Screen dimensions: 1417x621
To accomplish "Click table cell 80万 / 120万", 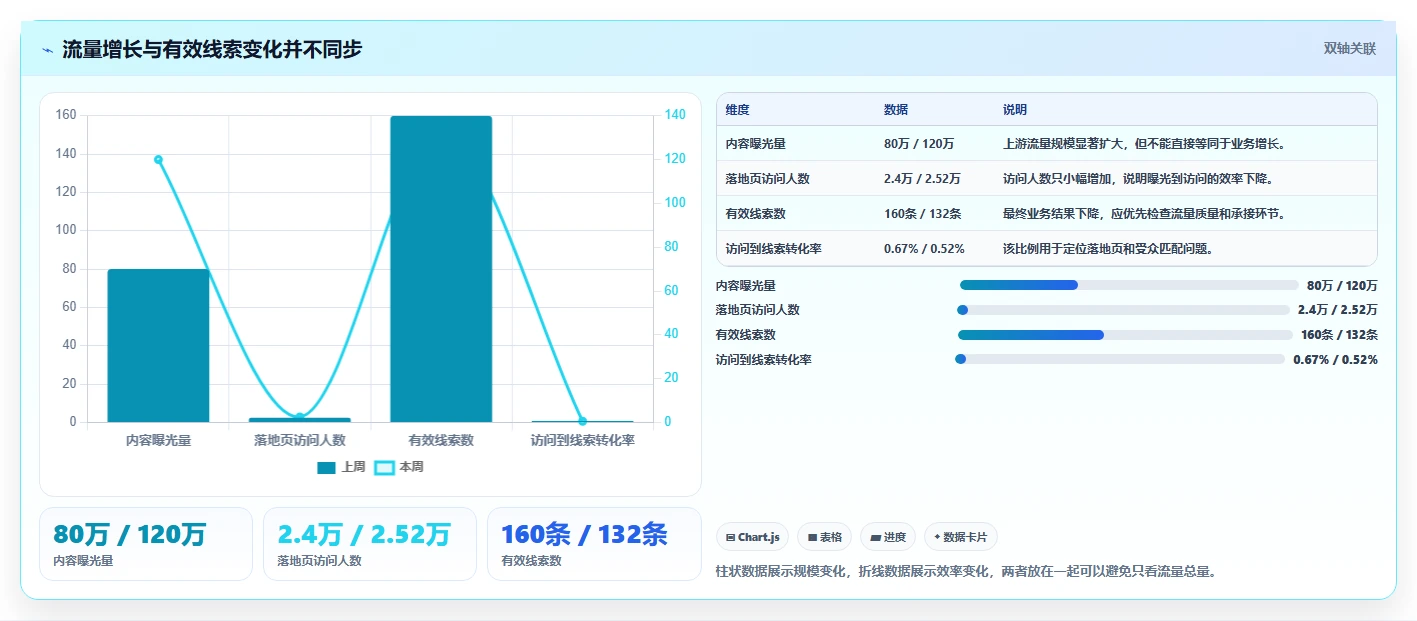I will (x=919, y=144).
